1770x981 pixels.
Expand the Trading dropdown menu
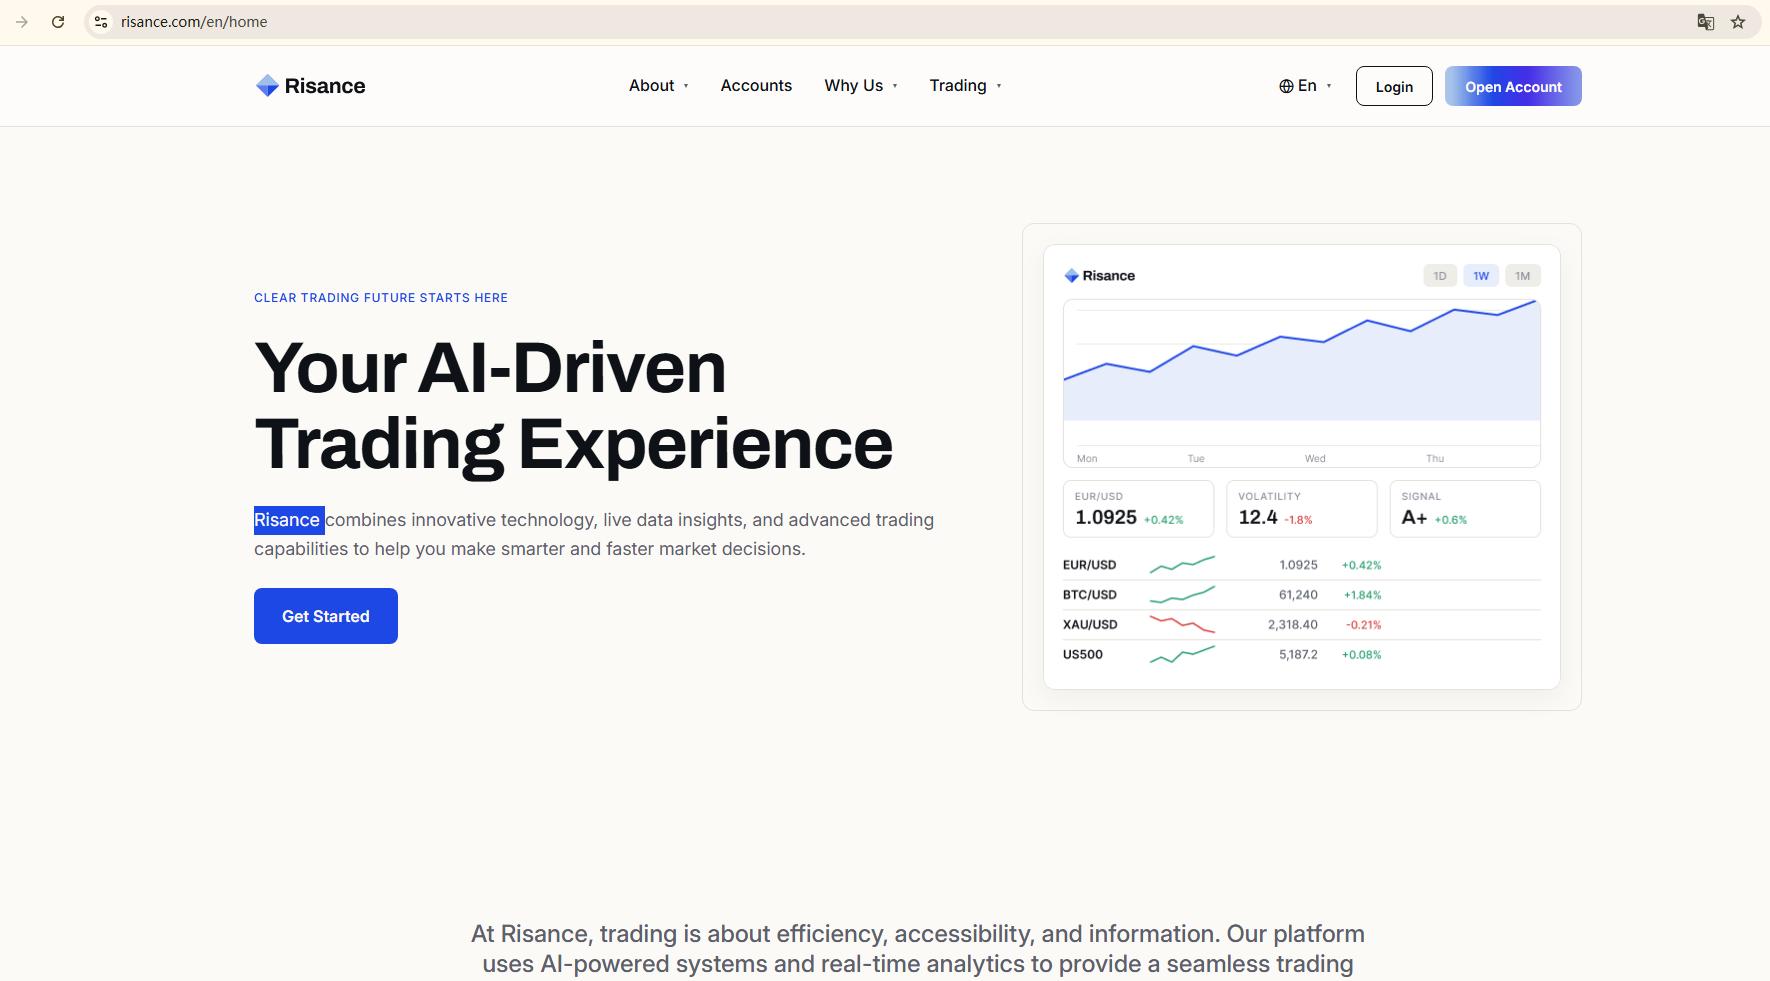966,86
